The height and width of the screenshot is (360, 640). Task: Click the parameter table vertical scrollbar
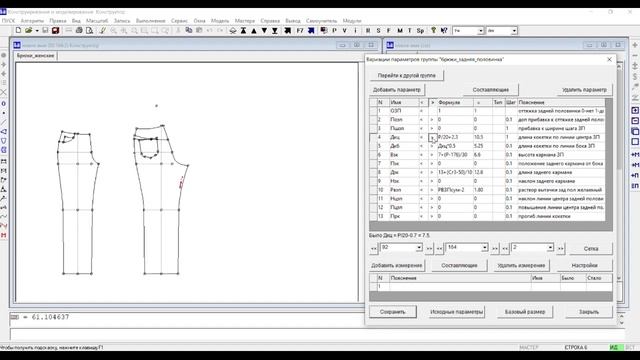(609, 163)
